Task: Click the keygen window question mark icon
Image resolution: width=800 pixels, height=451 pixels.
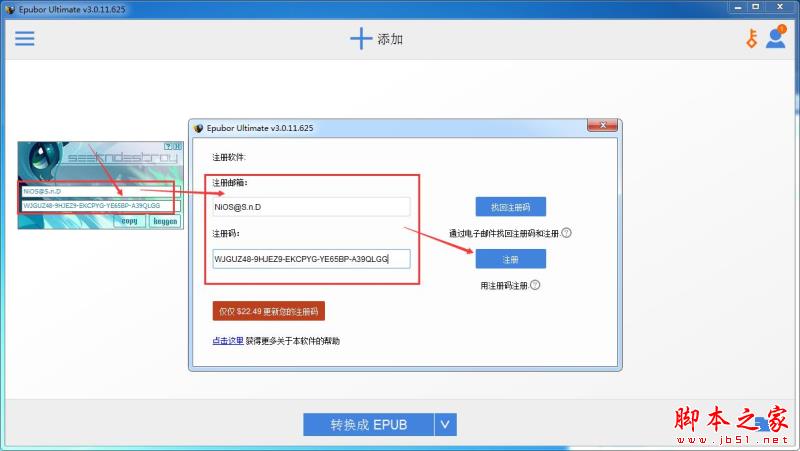Action: click(x=168, y=146)
